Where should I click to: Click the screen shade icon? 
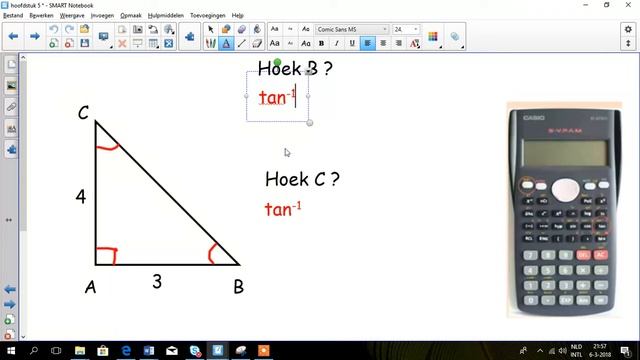[138, 43]
